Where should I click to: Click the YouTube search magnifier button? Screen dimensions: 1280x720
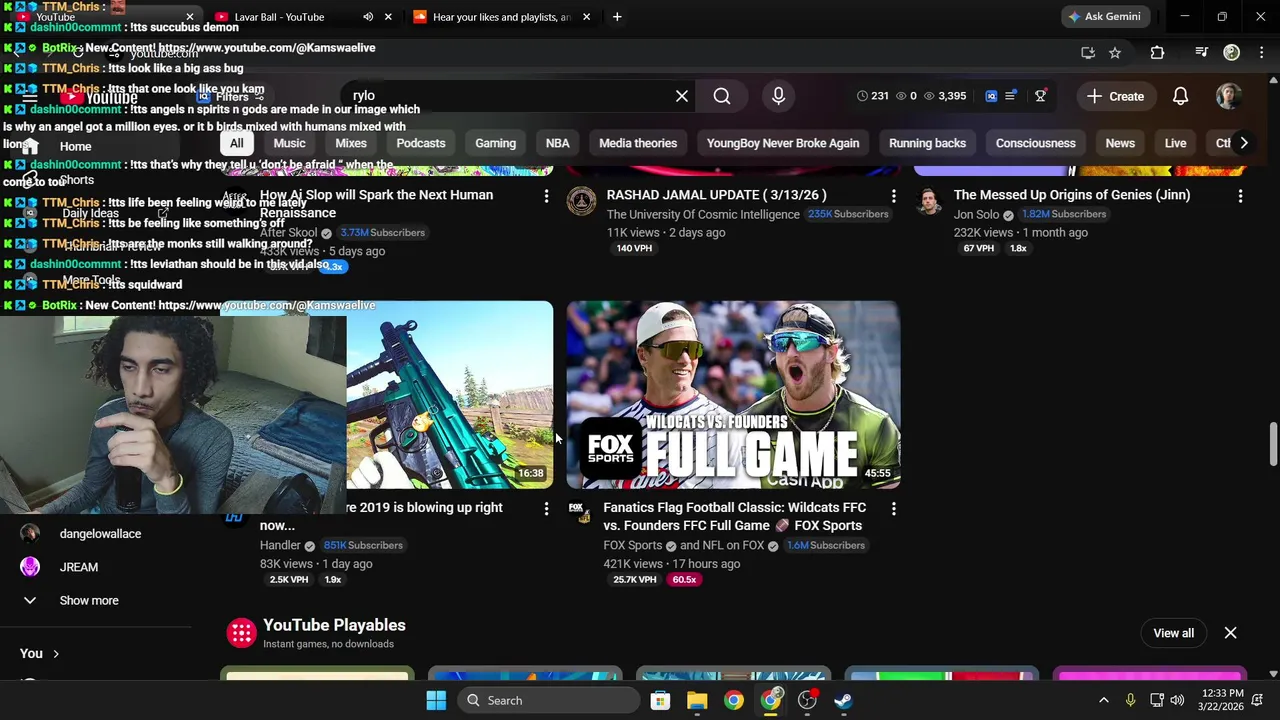point(722,96)
